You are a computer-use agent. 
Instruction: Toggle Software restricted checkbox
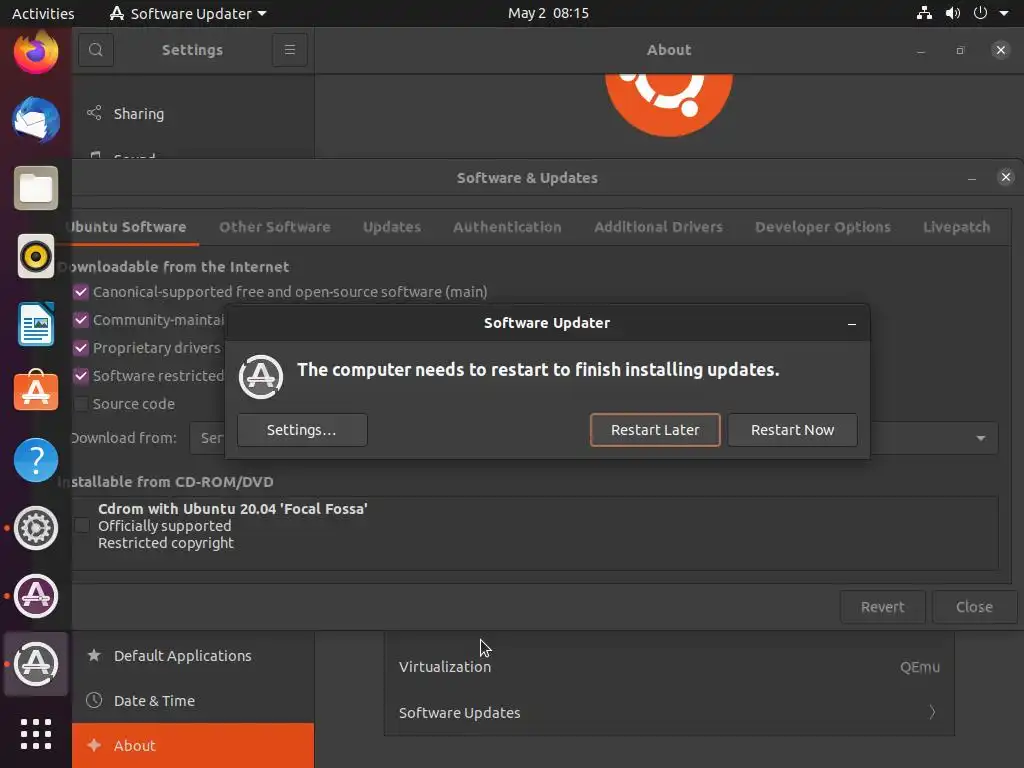tap(81, 376)
